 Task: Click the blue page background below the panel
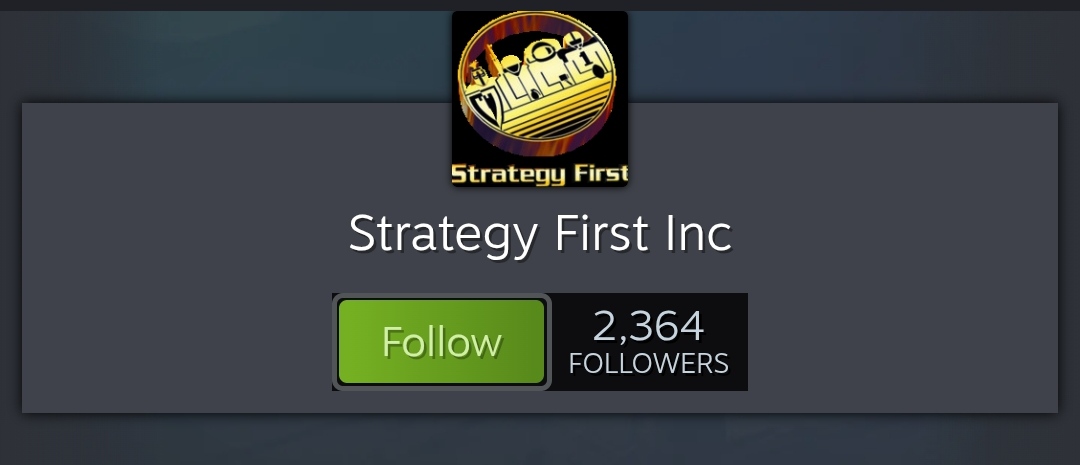540,440
